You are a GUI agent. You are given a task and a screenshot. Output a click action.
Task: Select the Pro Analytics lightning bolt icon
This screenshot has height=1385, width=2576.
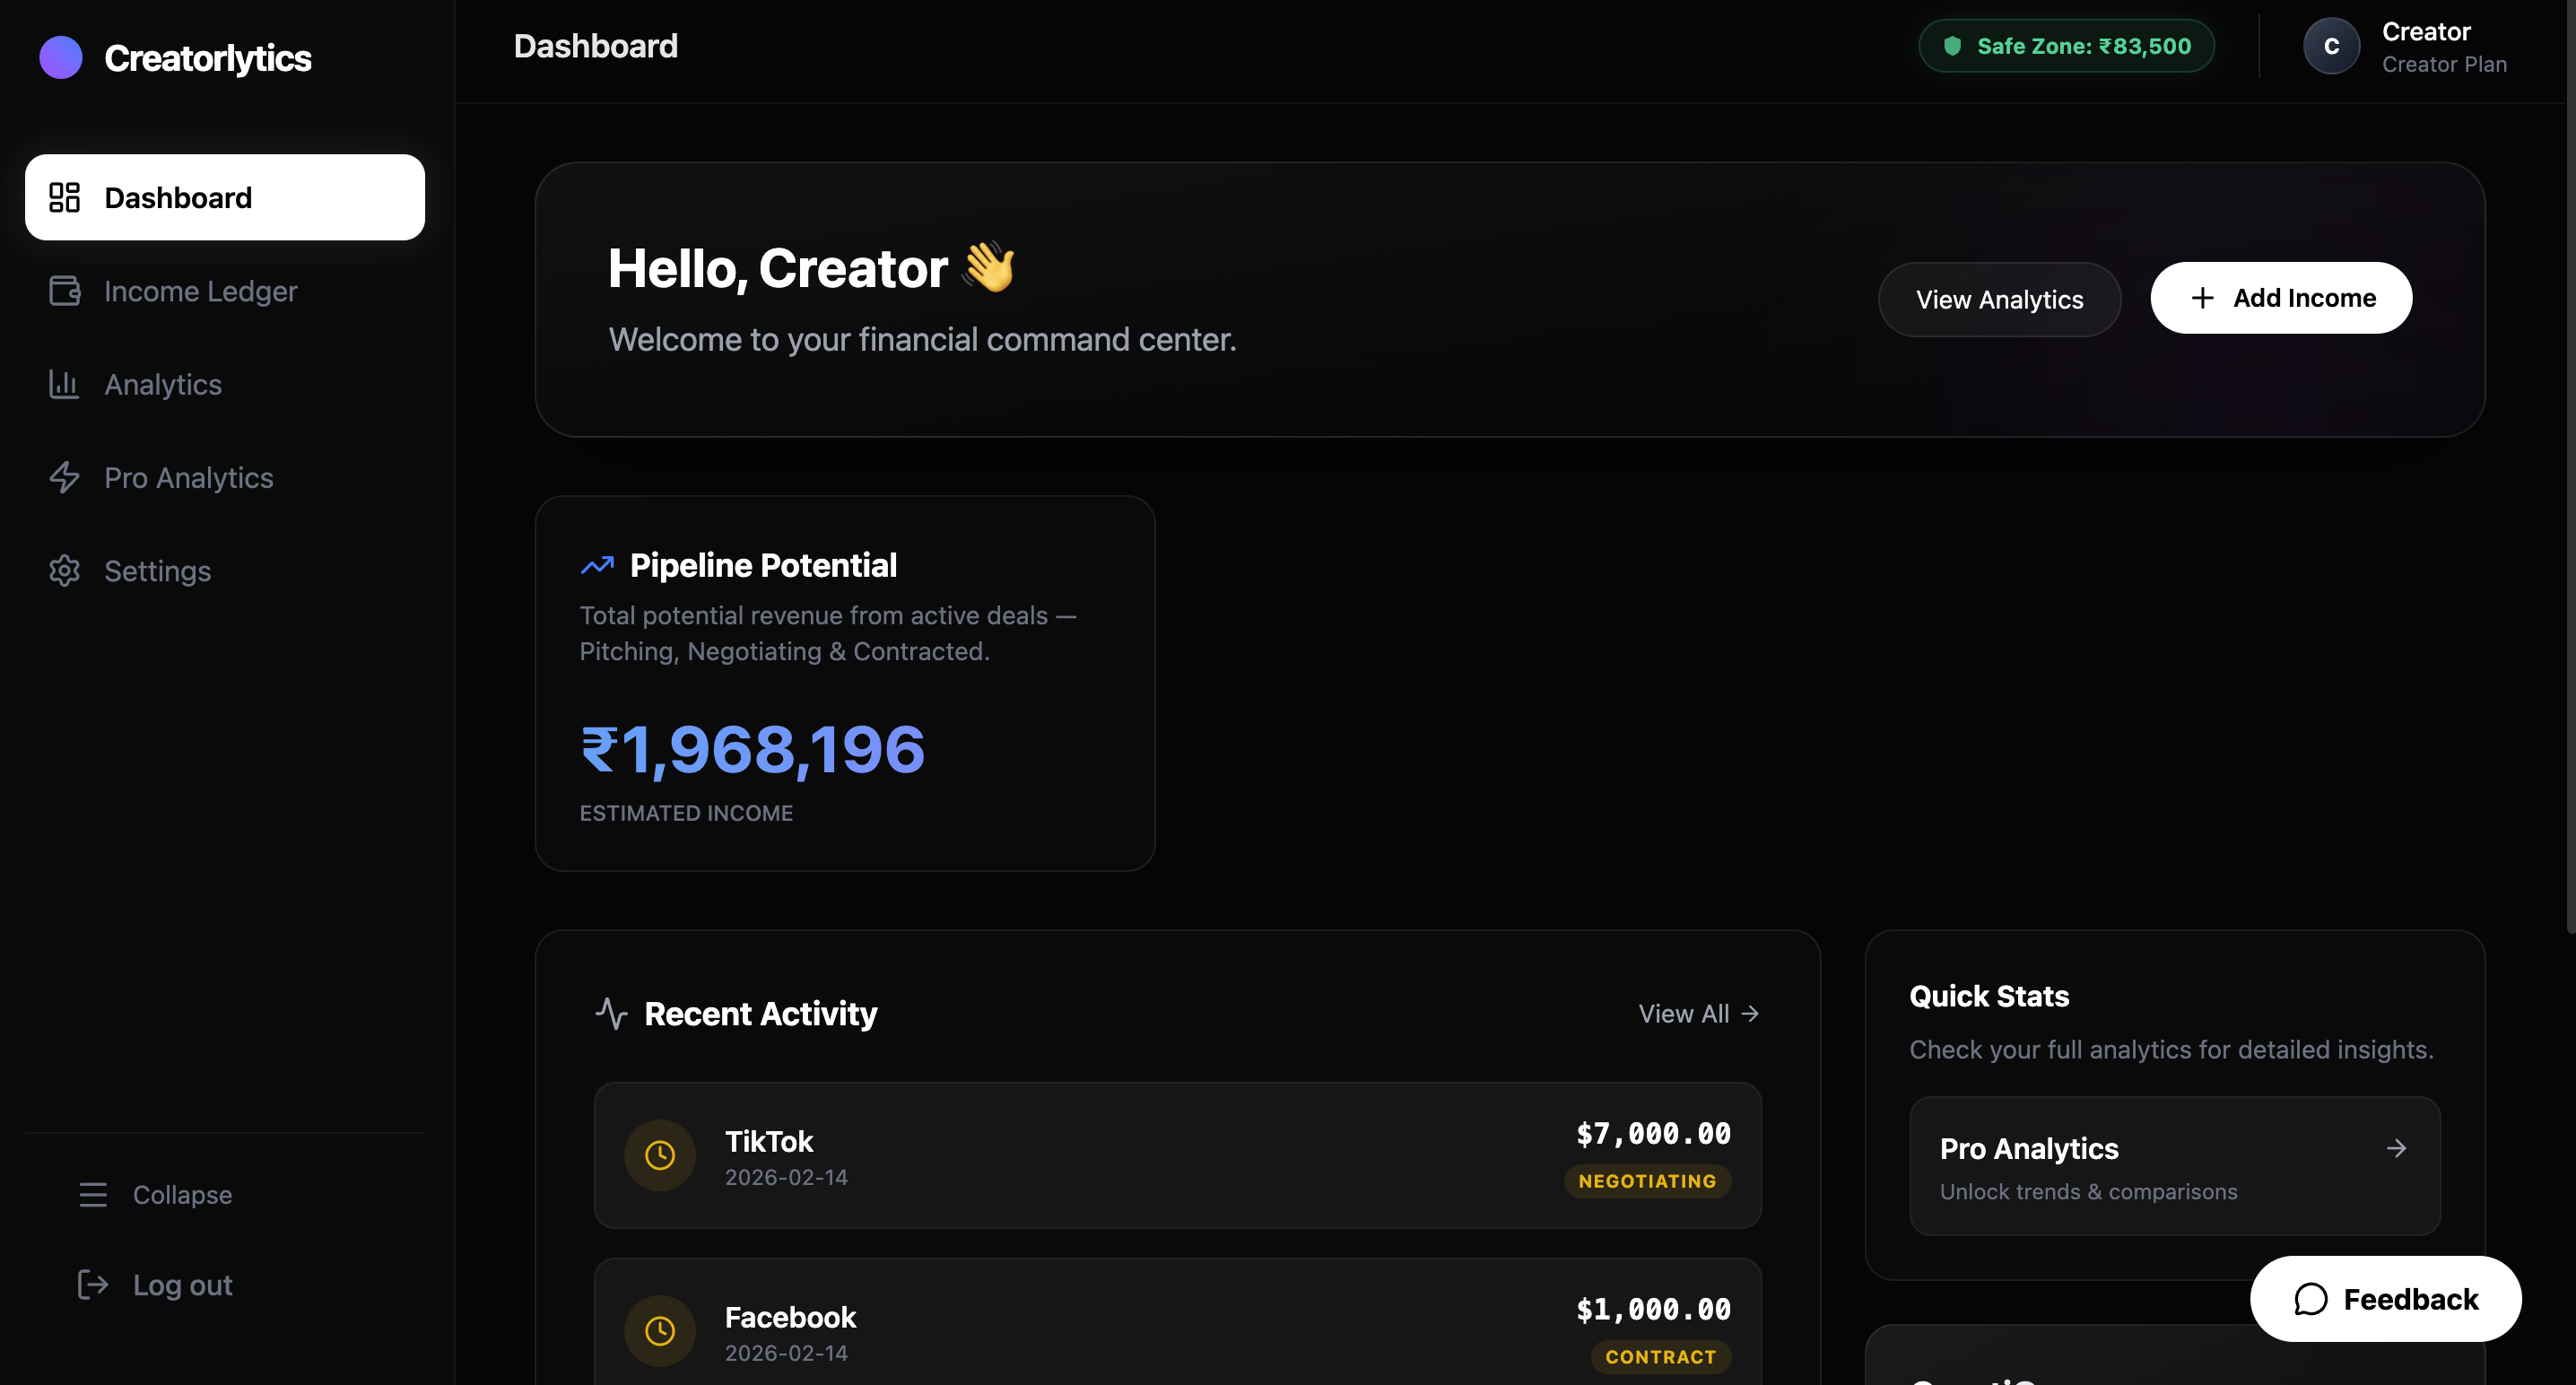[x=64, y=477]
